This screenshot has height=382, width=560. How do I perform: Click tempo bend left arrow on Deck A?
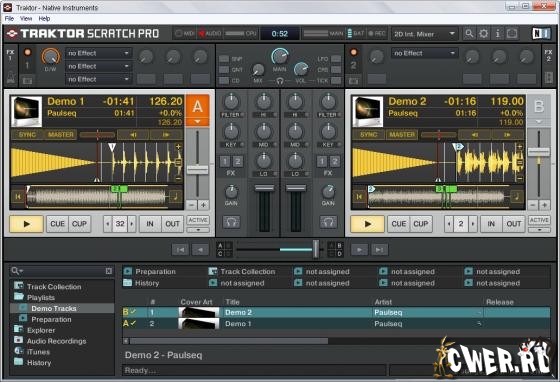pyautogui.click(x=134, y=135)
